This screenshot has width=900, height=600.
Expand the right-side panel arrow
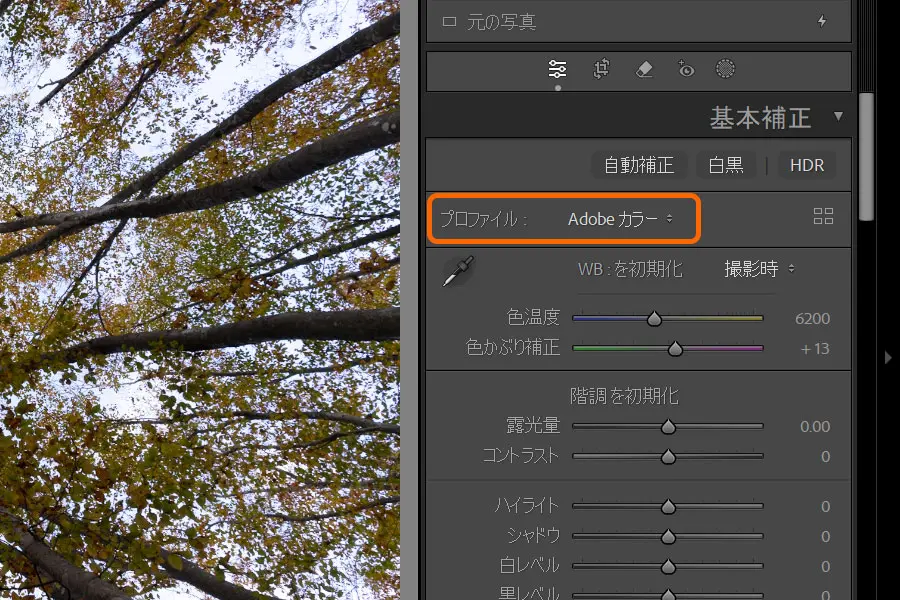coord(888,358)
